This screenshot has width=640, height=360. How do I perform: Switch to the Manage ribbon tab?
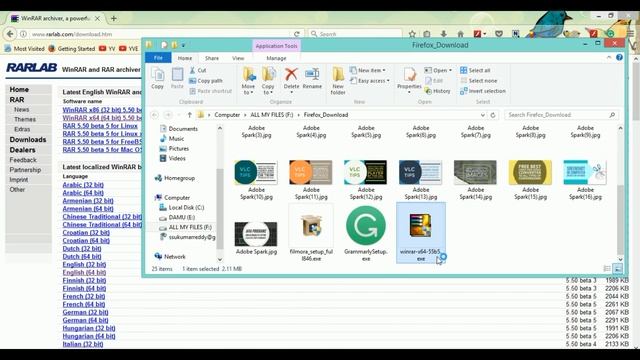tap(276, 58)
